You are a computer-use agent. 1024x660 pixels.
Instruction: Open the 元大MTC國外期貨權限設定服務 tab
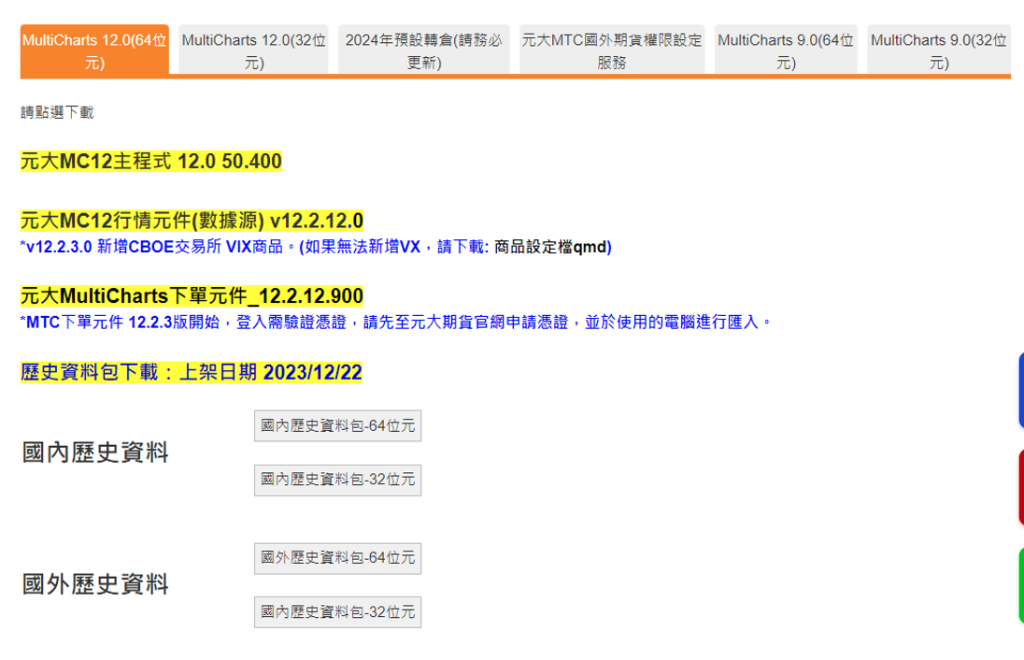click(612, 51)
